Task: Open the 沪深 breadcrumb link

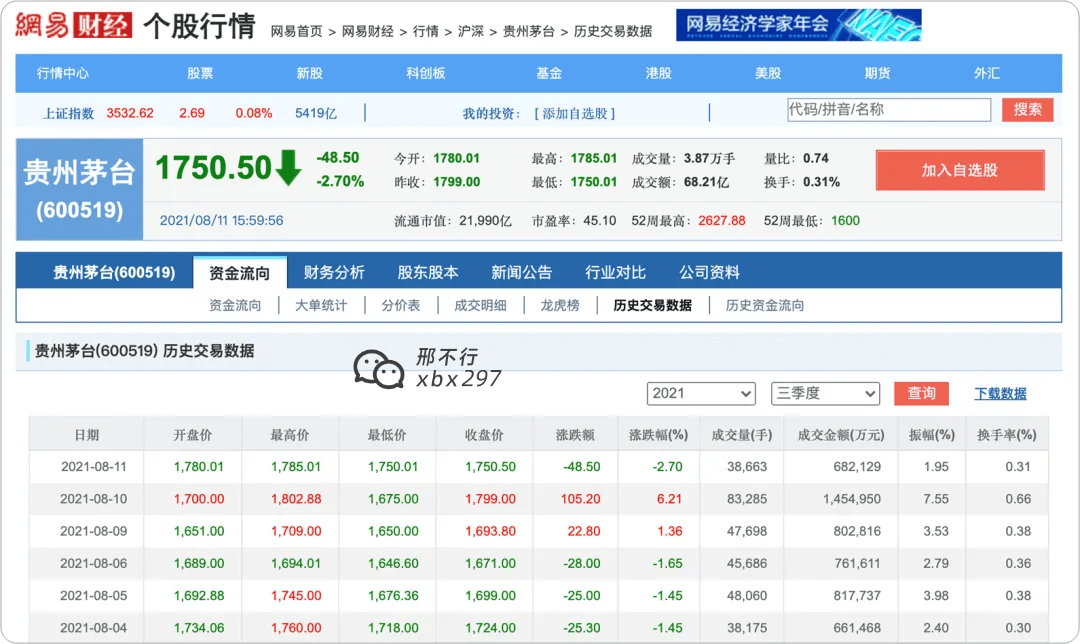Action: point(470,32)
